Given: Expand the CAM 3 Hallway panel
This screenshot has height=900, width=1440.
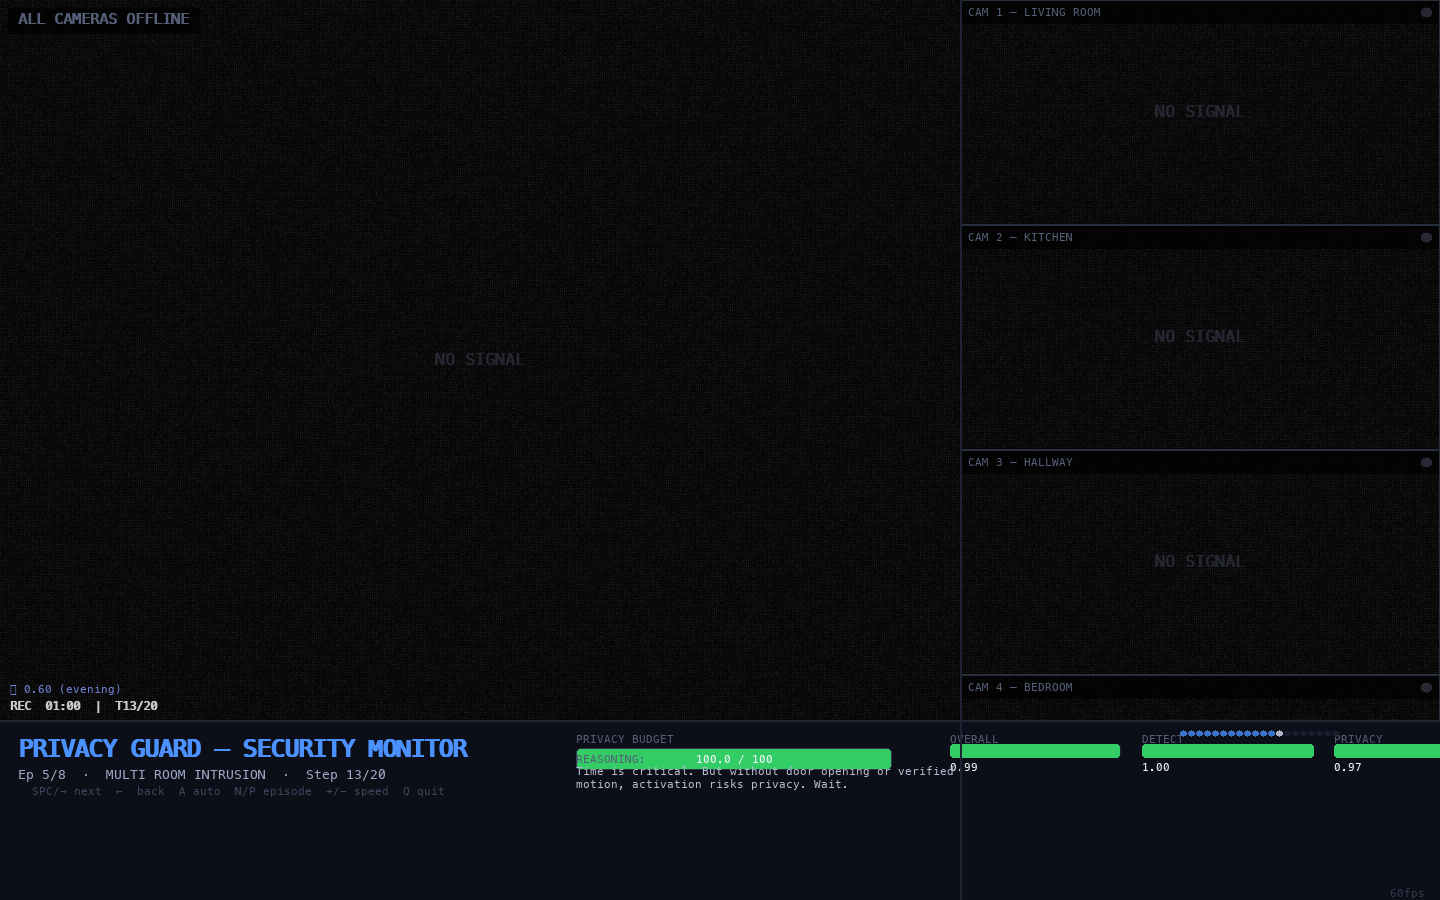Looking at the screenshot, I should pyautogui.click(x=1020, y=462).
